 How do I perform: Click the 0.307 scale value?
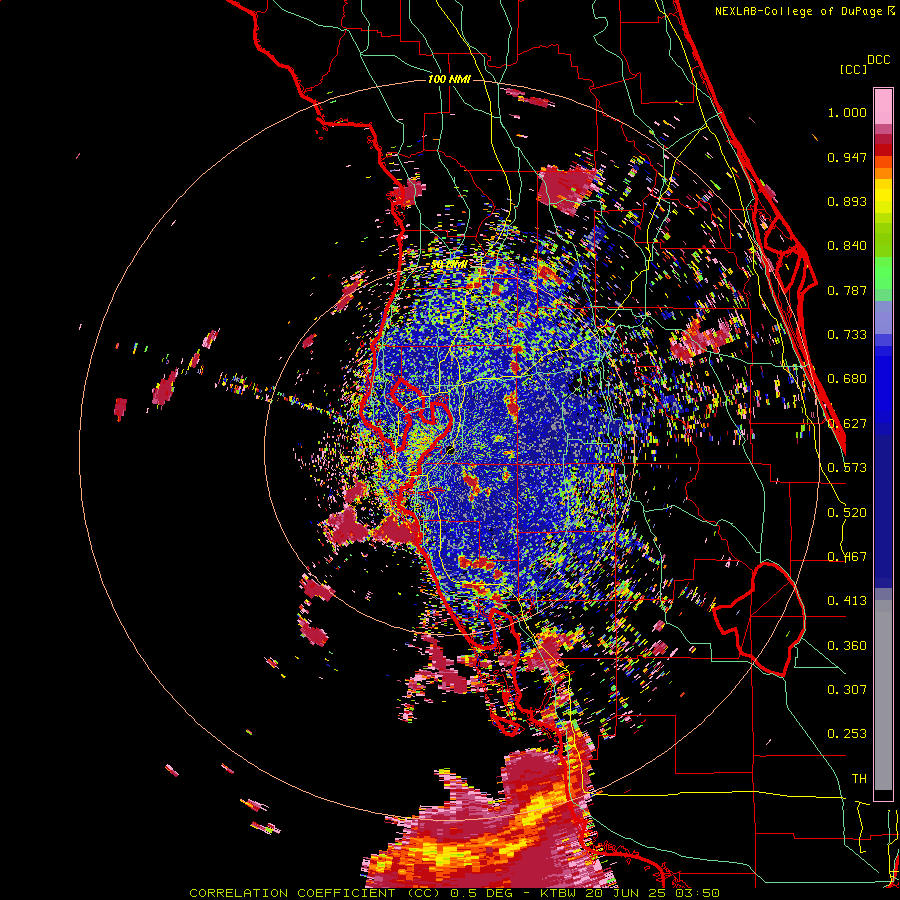[x=847, y=690]
